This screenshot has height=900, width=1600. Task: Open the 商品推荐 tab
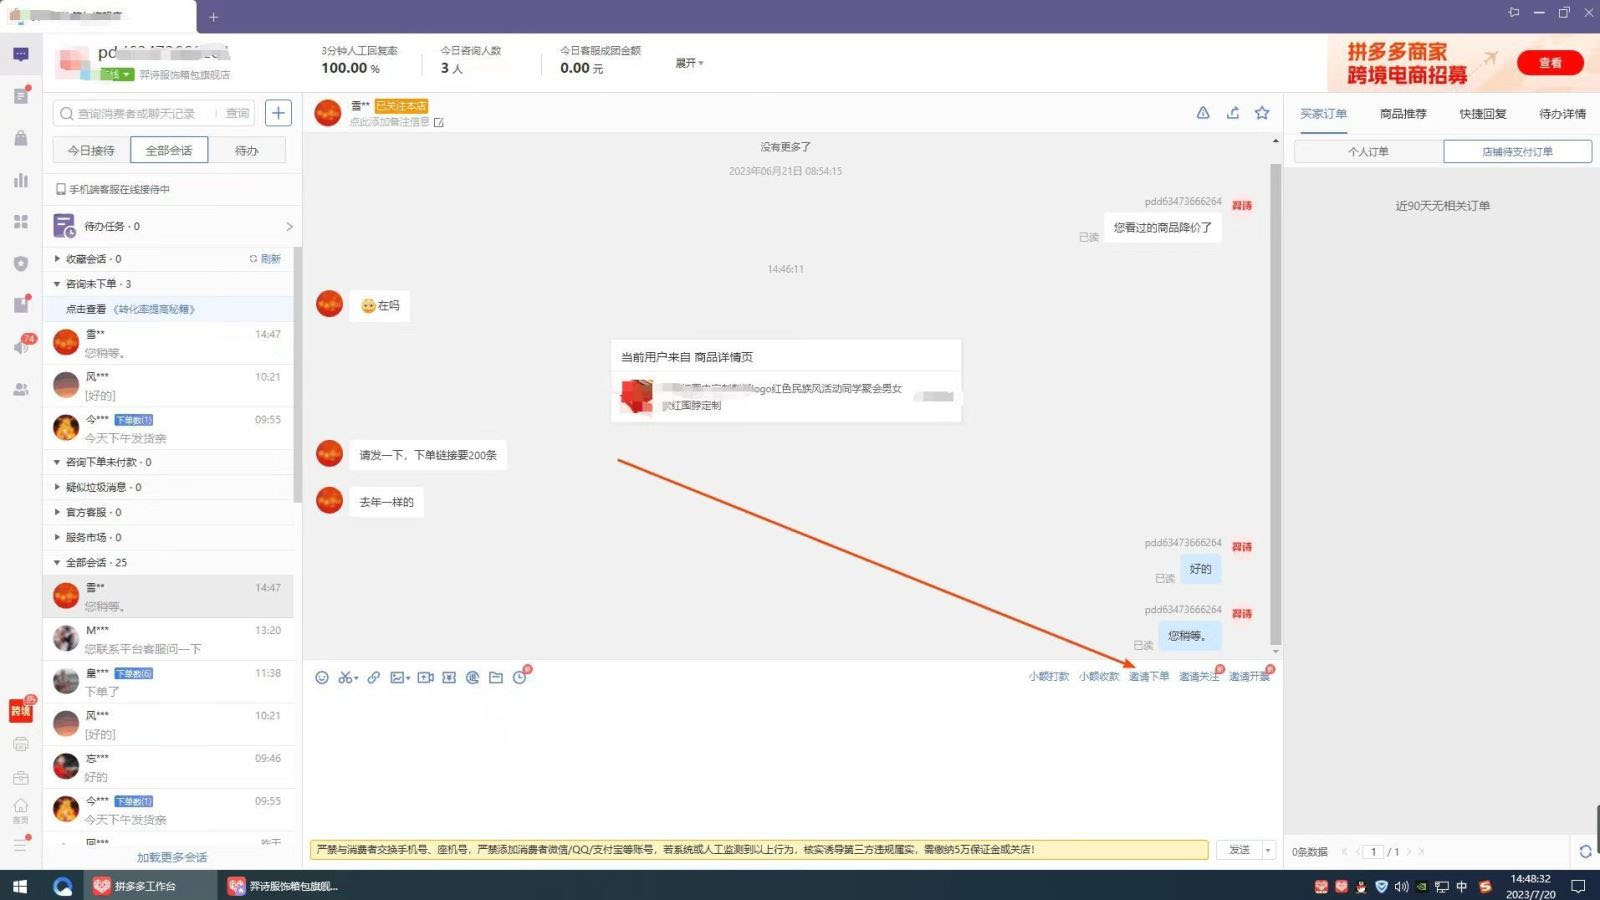click(1403, 114)
